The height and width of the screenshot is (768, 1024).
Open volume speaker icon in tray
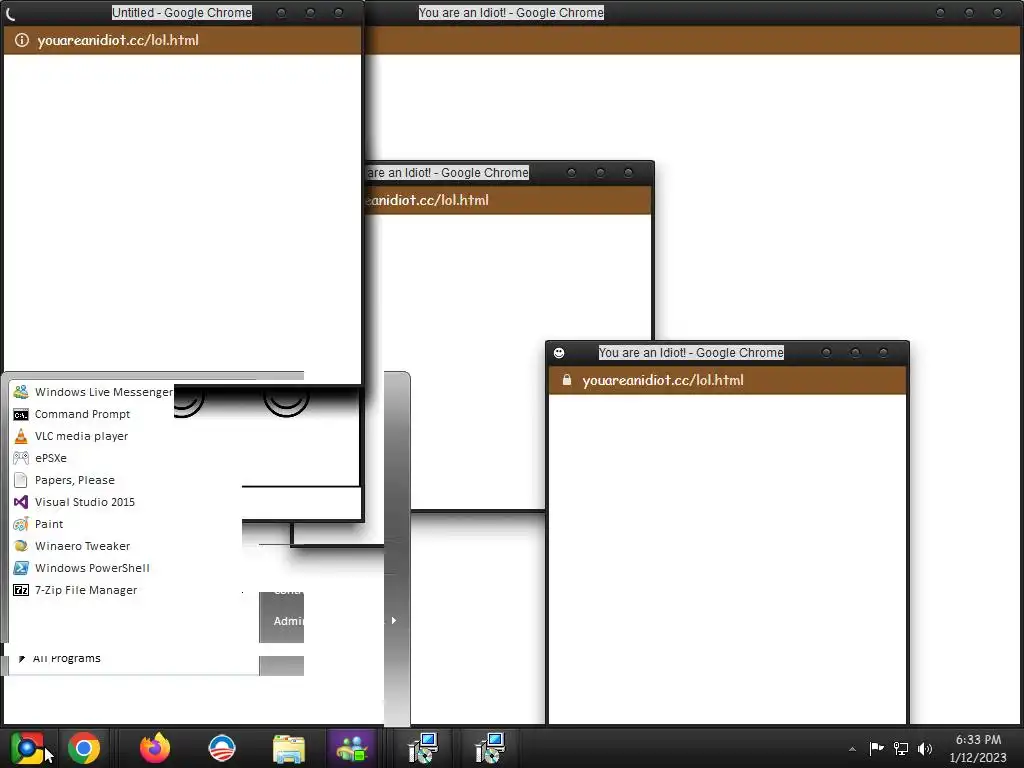[x=925, y=748]
